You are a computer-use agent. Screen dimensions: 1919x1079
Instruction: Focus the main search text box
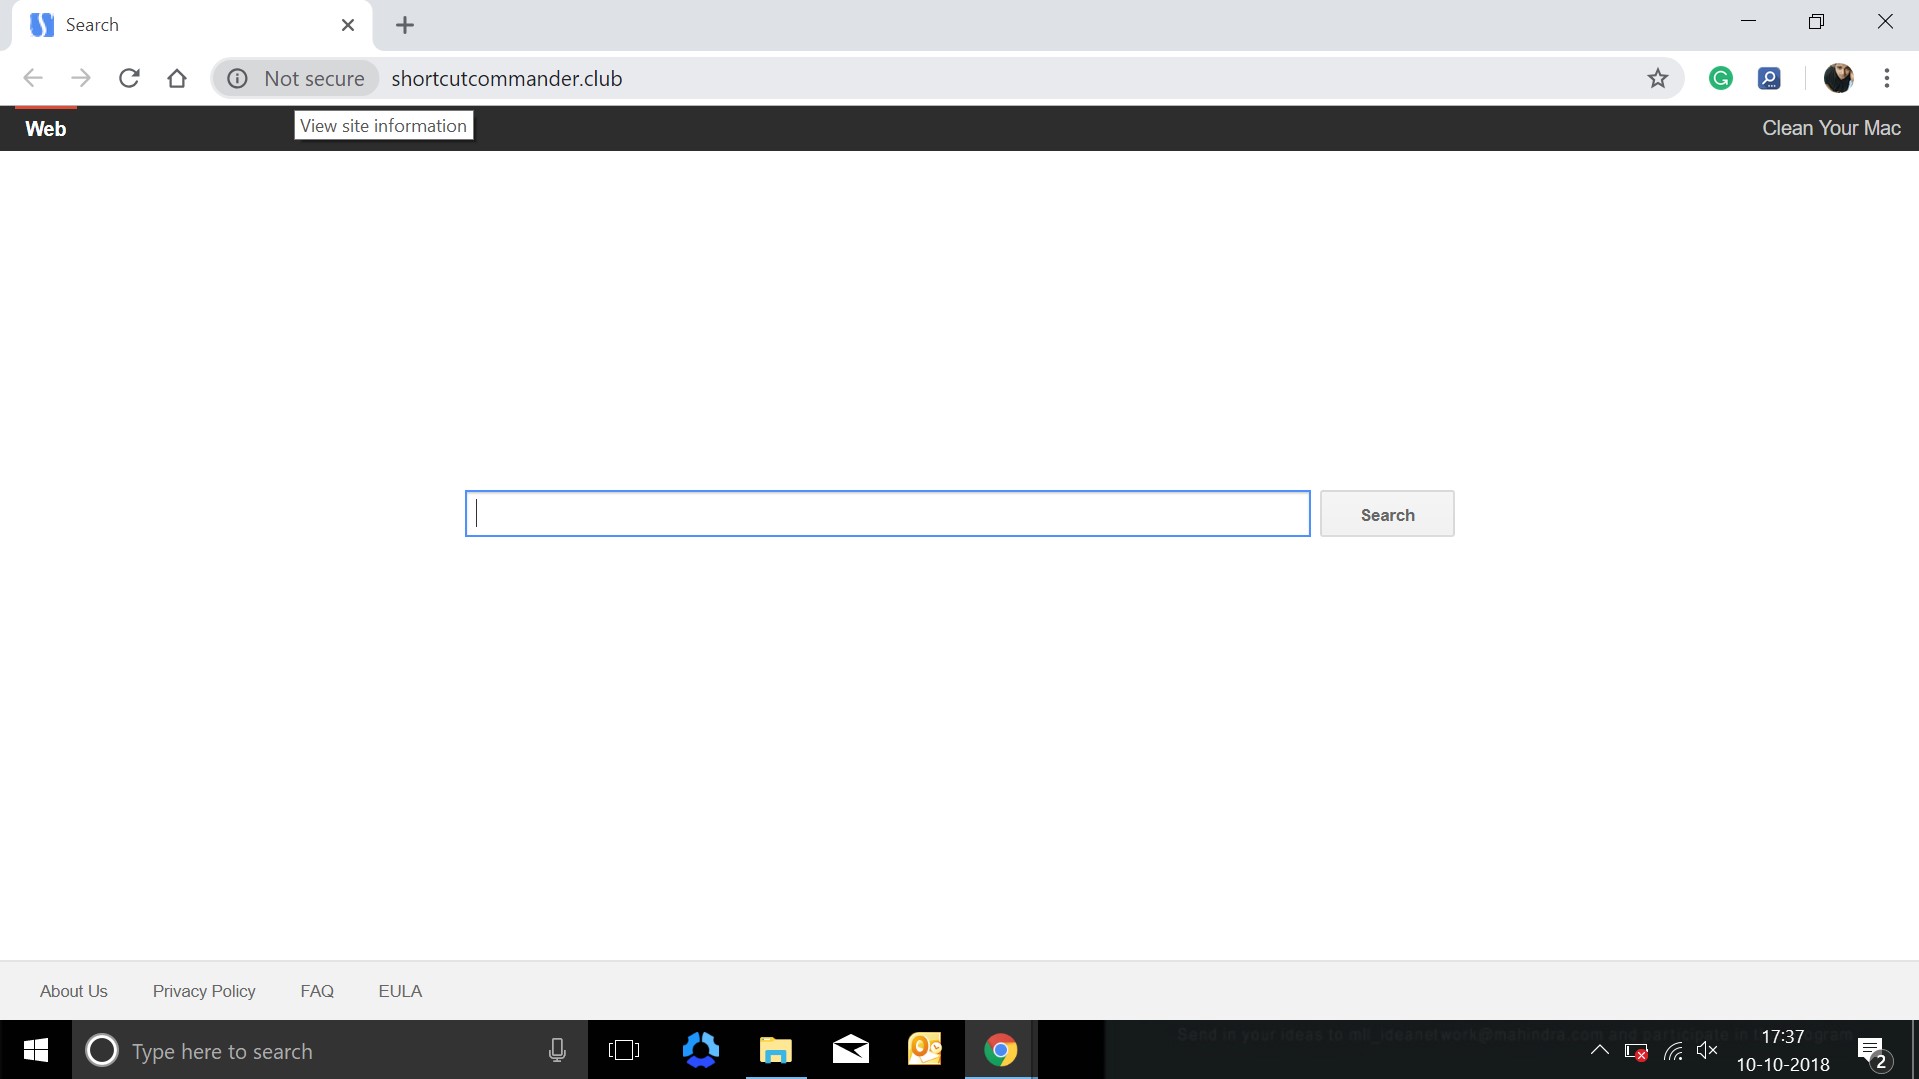coord(887,514)
